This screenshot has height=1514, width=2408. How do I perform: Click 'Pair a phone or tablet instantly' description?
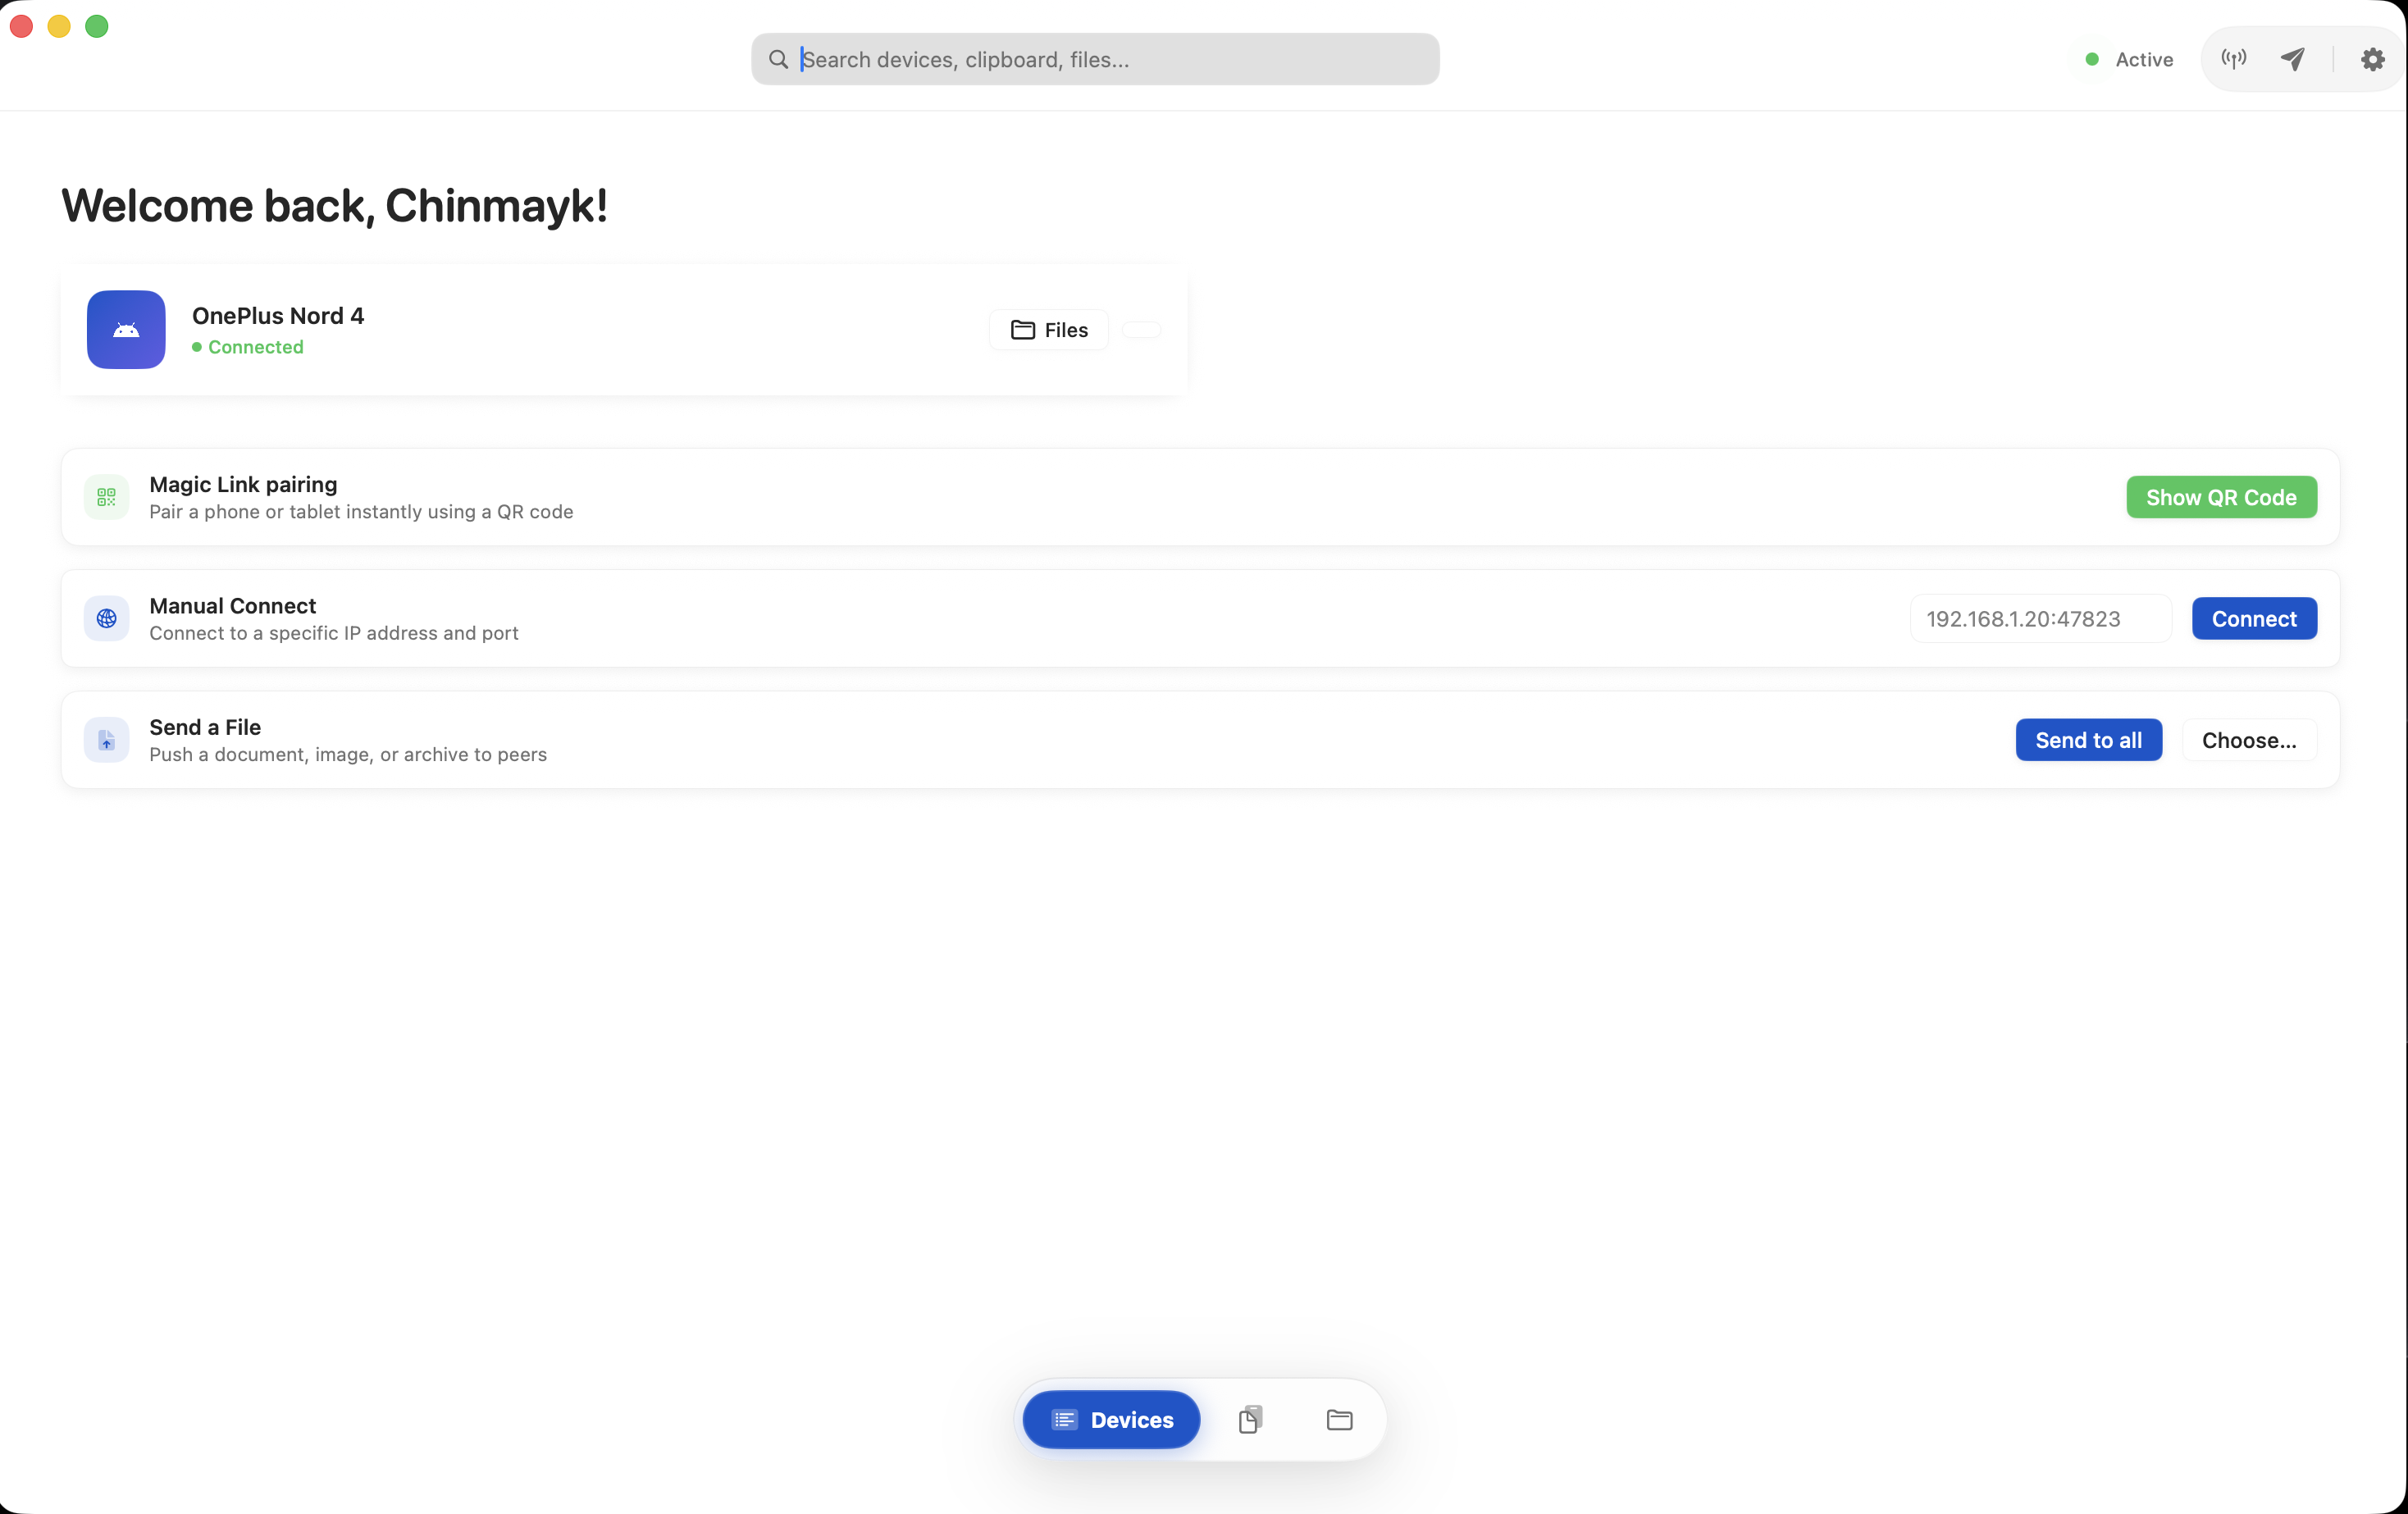tap(361, 512)
